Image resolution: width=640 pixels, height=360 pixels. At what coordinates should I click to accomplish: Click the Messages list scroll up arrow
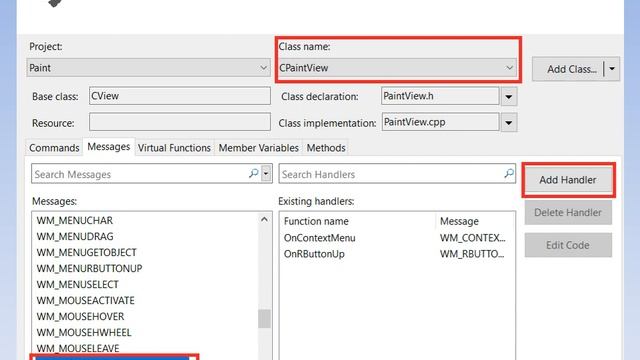coord(264,220)
